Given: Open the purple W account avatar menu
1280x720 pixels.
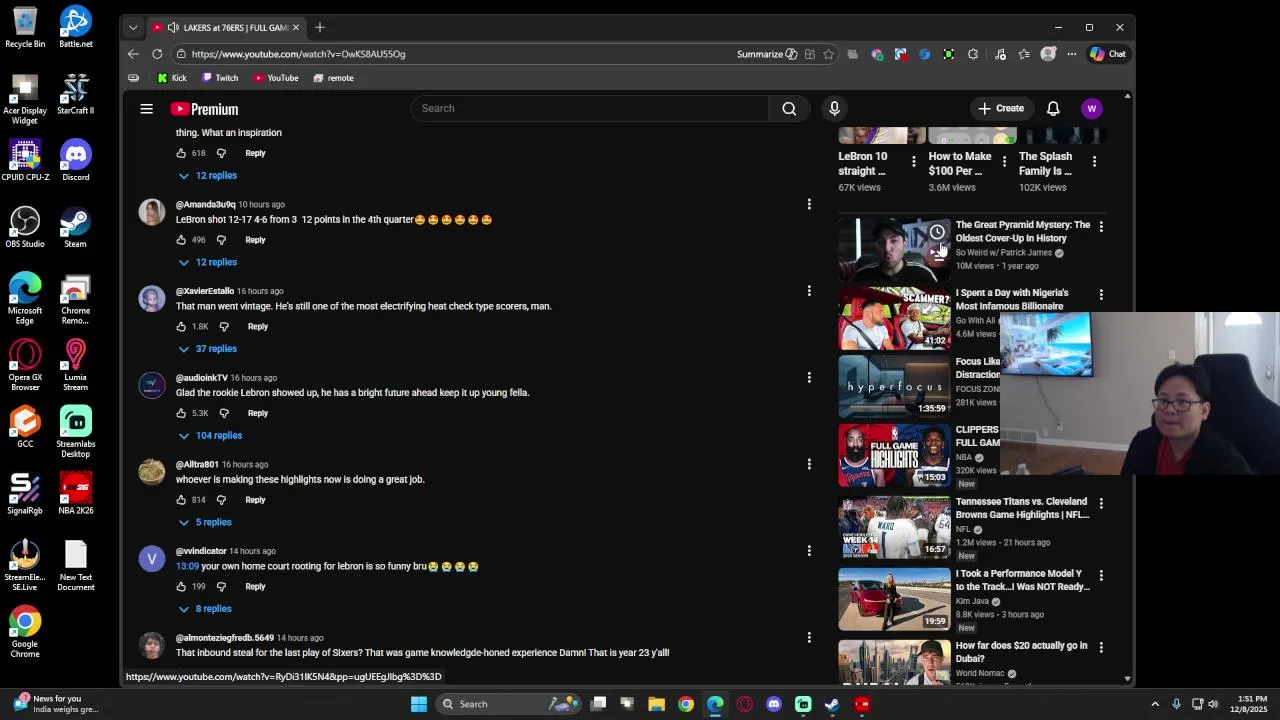Looking at the screenshot, I should tap(1092, 108).
